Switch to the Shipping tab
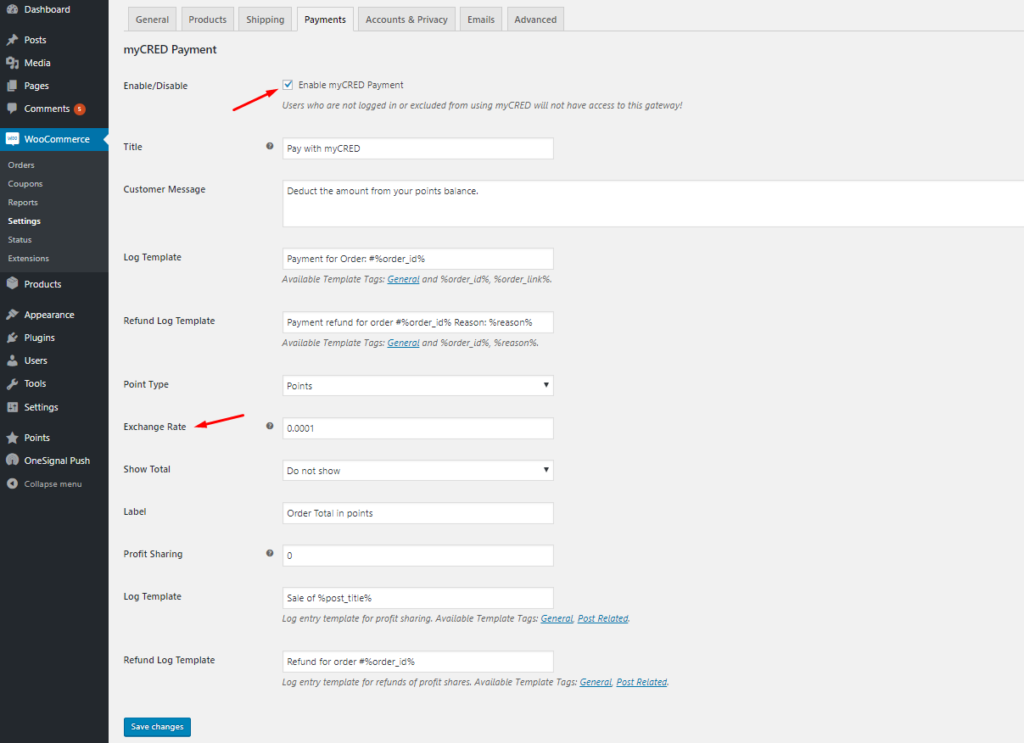Viewport: 1024px width, 743px height. [265, 20]
